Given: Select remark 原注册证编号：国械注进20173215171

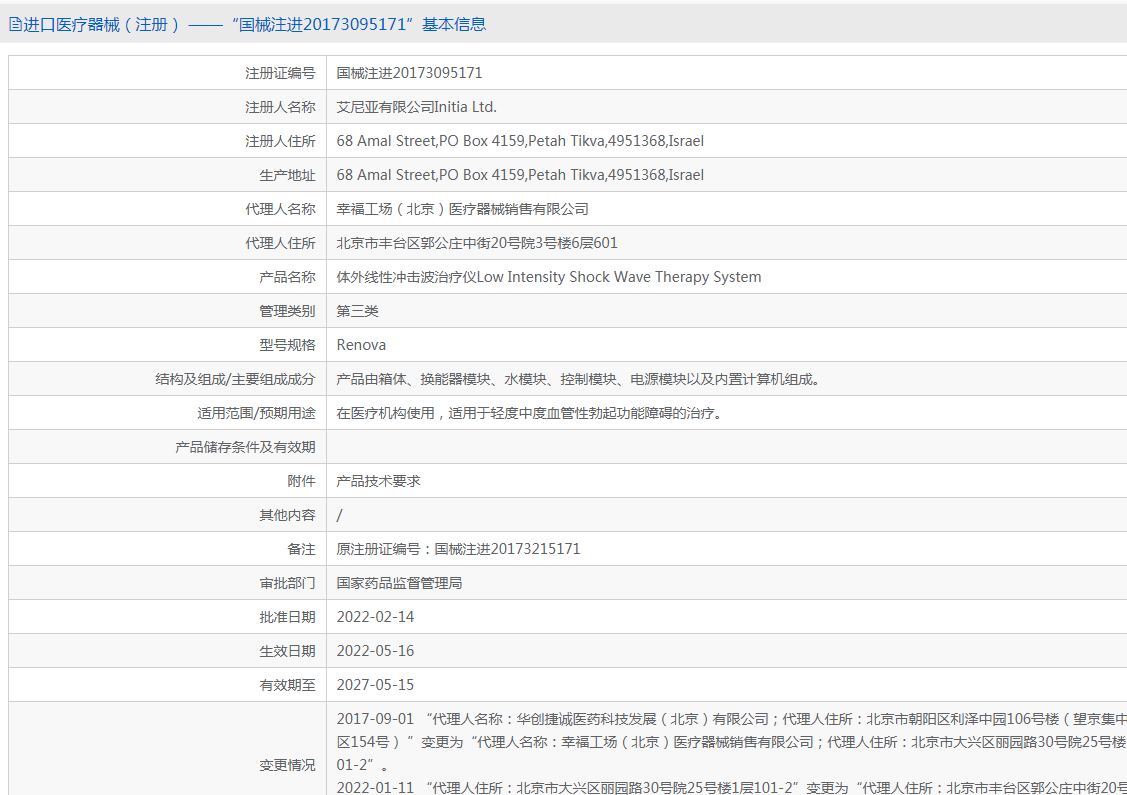Looking at the screenshot, I should click(x=458, y=549).
